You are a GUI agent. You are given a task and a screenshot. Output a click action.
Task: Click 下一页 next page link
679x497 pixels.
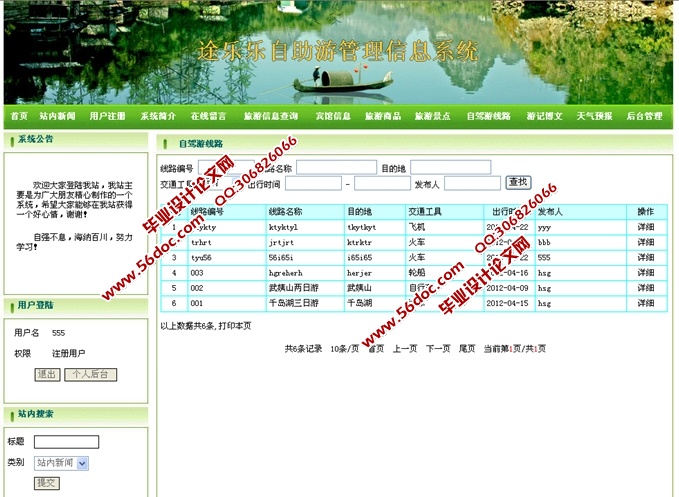pos(437,349)
